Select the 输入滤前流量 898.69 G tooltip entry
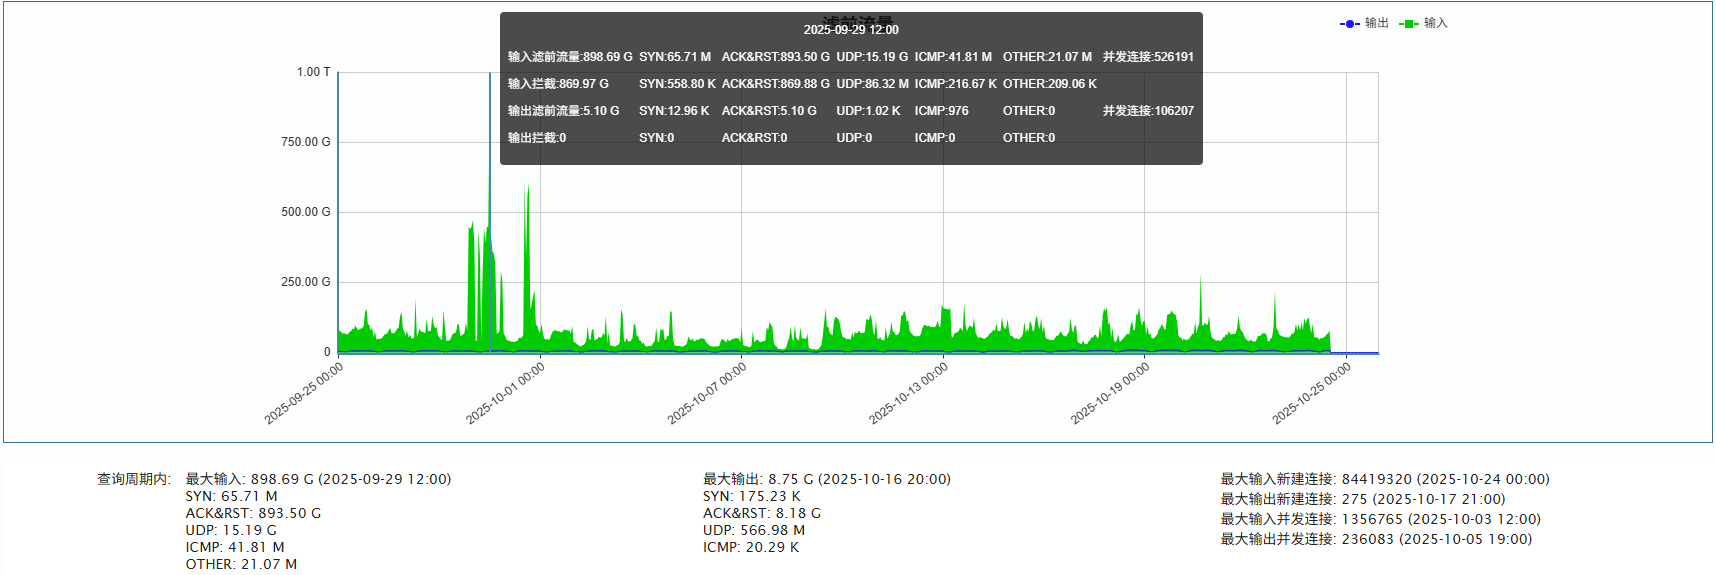 click(570, 57)
